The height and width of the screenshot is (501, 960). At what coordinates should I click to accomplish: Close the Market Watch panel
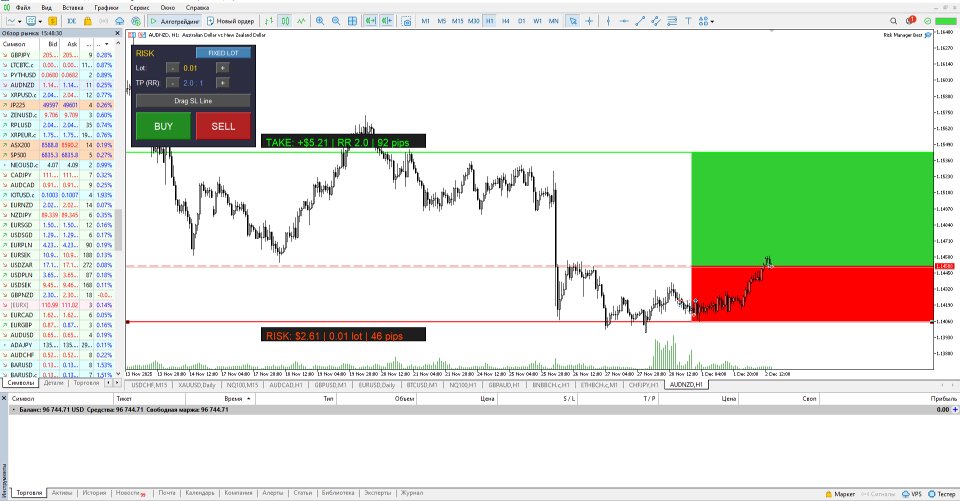118,33
